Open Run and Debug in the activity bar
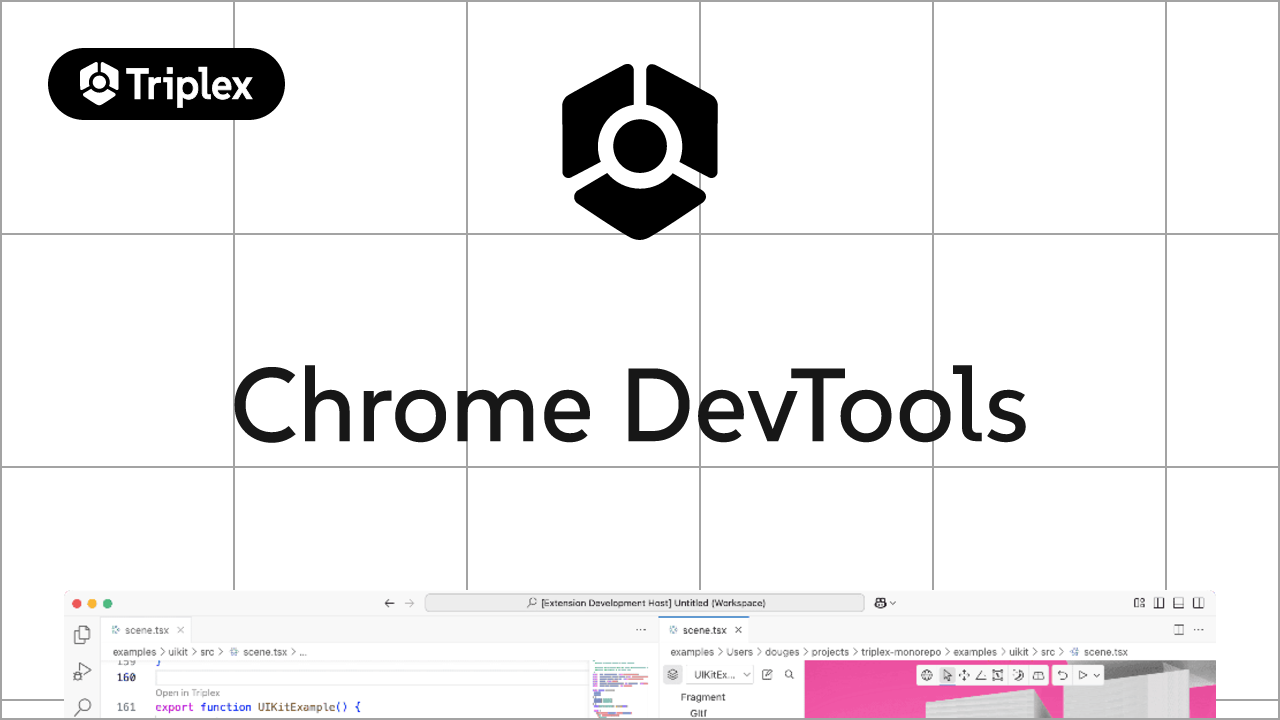The image size is (1280, 720). pyautogui.click(x=81, y=672)
